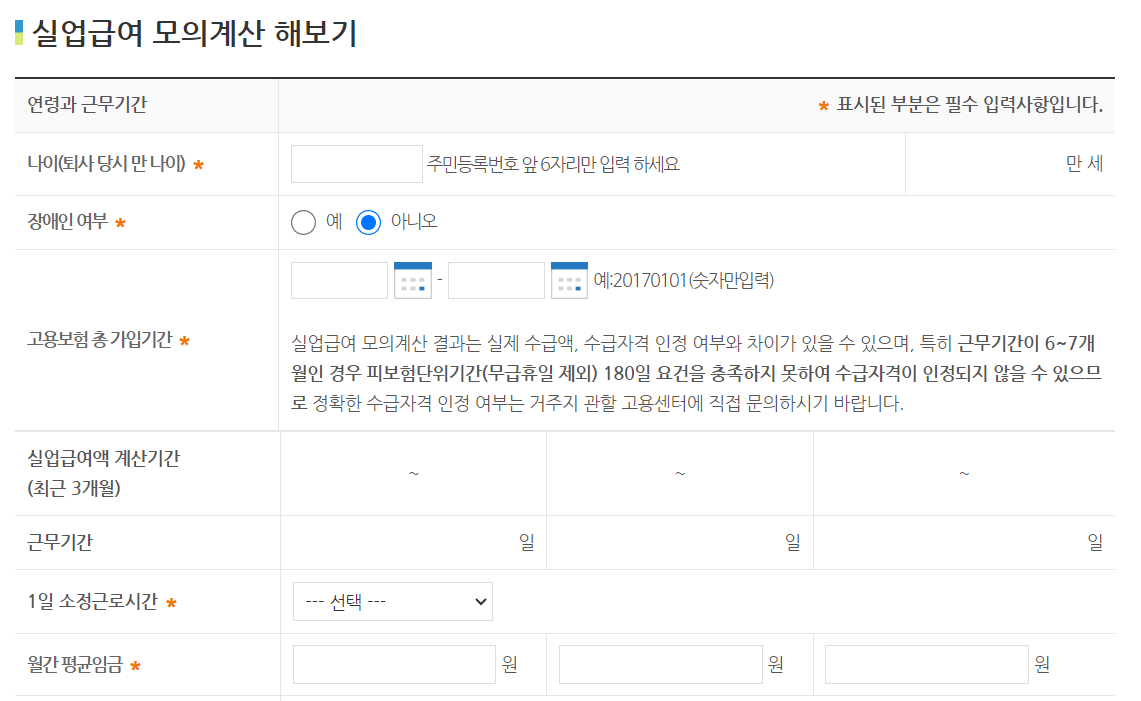
Task: Open the end date calendar picker
Action: click(x=569, y=280)
